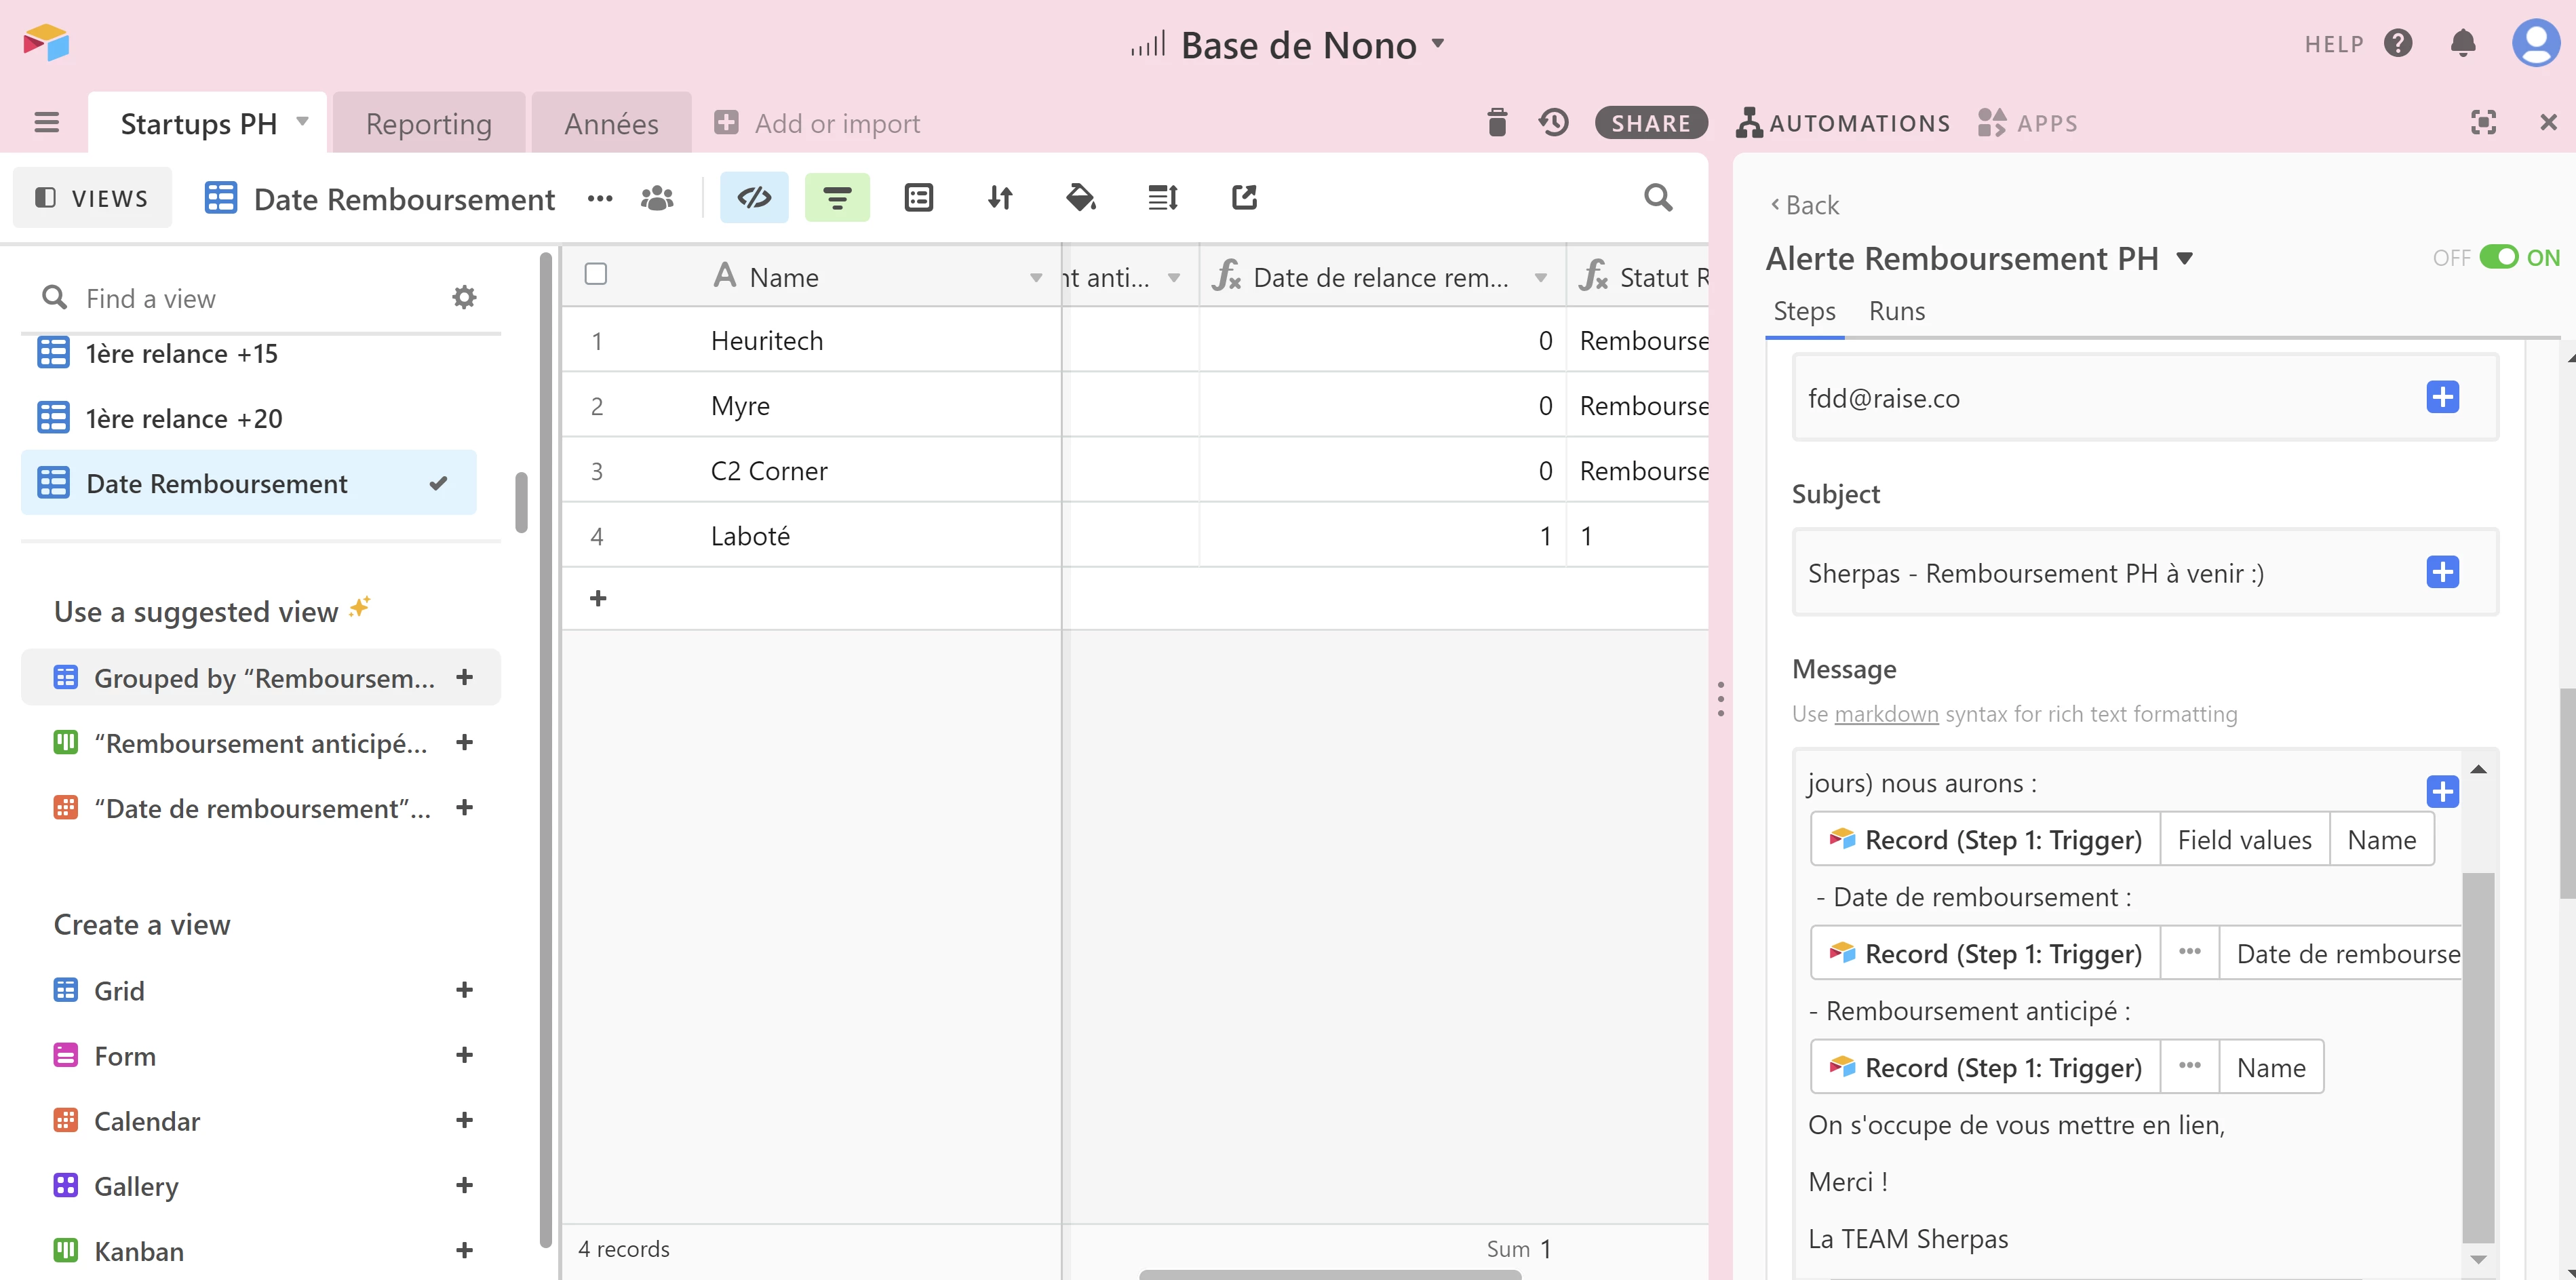Add suggested Remboursement anticipé kanban view
Image resolution: width=2576 pixels, height=1280 pixels.
pos(464,742)
